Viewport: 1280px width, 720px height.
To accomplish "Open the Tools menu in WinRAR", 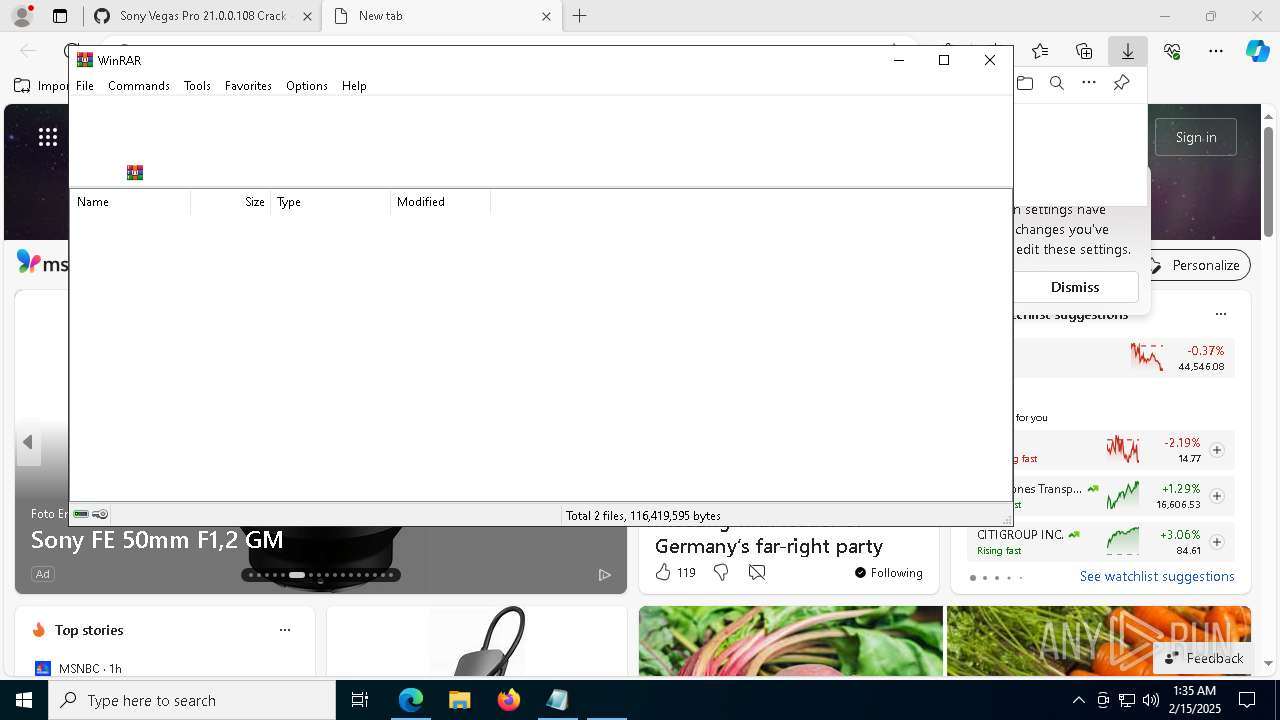I will pyautogui.click(x=197, y=86).
